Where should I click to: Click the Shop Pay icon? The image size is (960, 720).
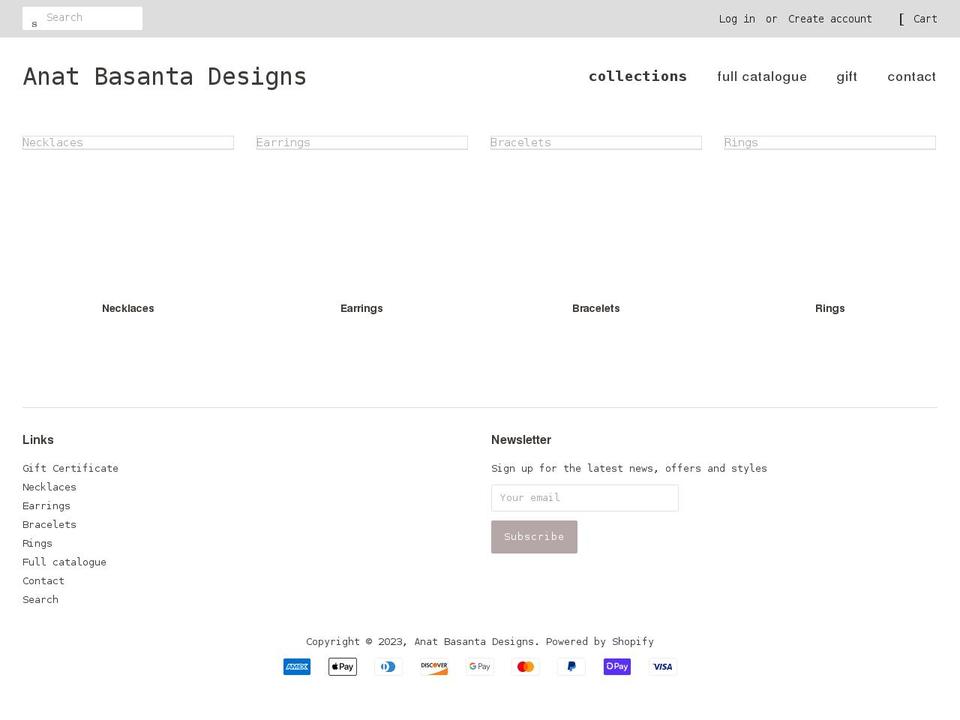tap(617, 667)
